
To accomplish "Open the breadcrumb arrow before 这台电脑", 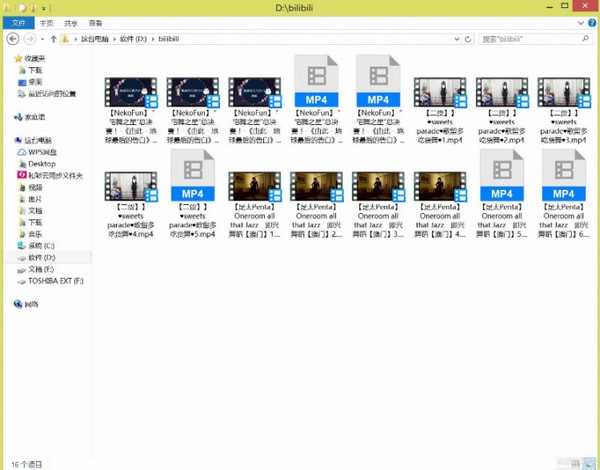I will [x=76, y=39].
